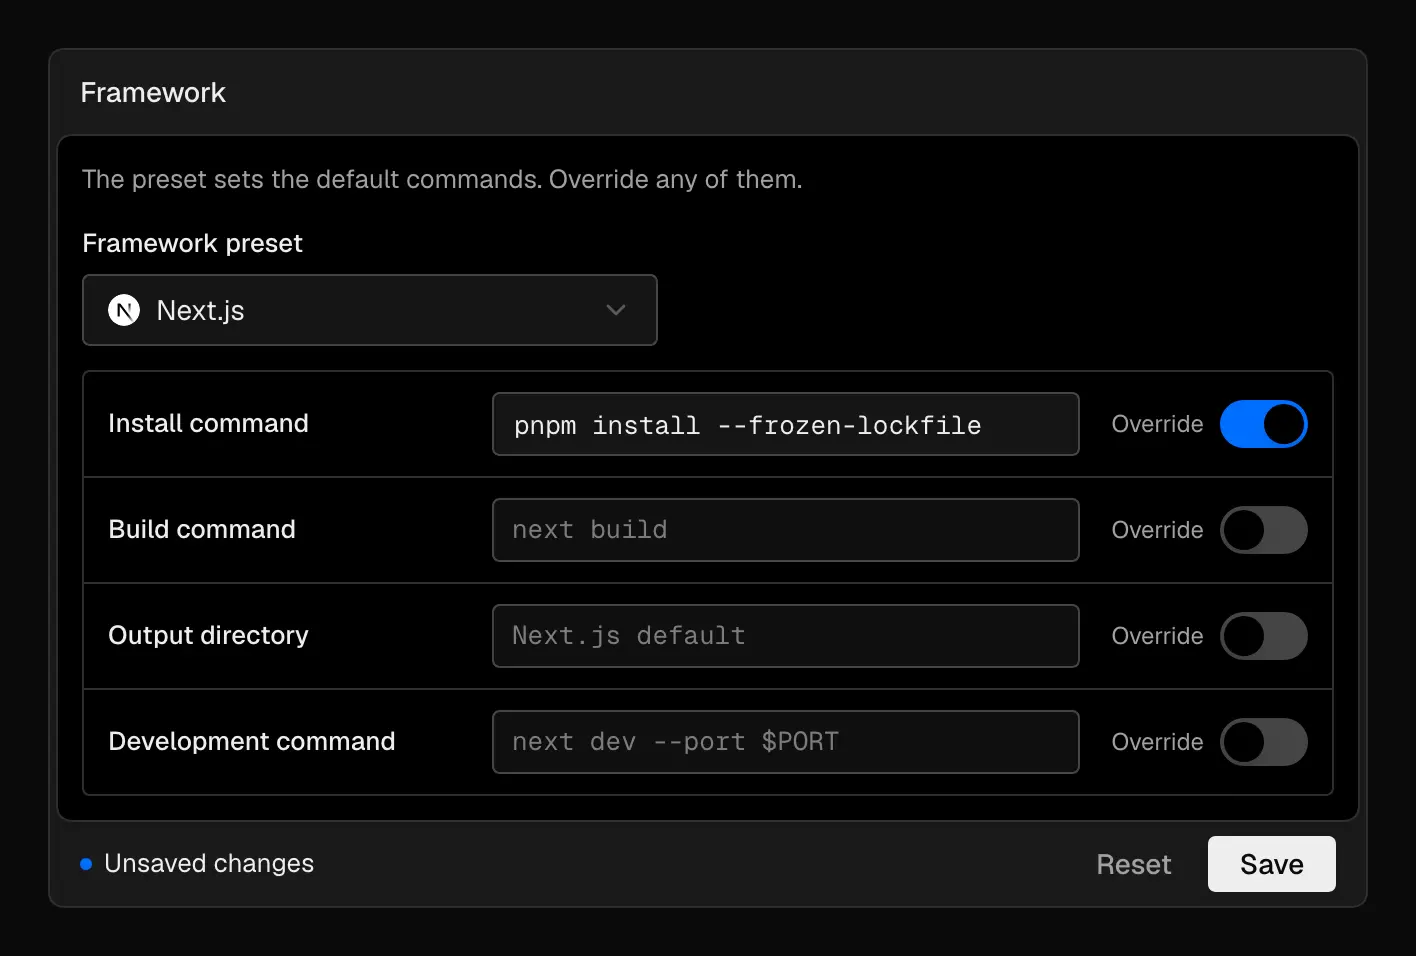Click the 'Framework' section heading
Viewport: 1416px width, 956px height.
pyautogui.click(x=153, y=92)
